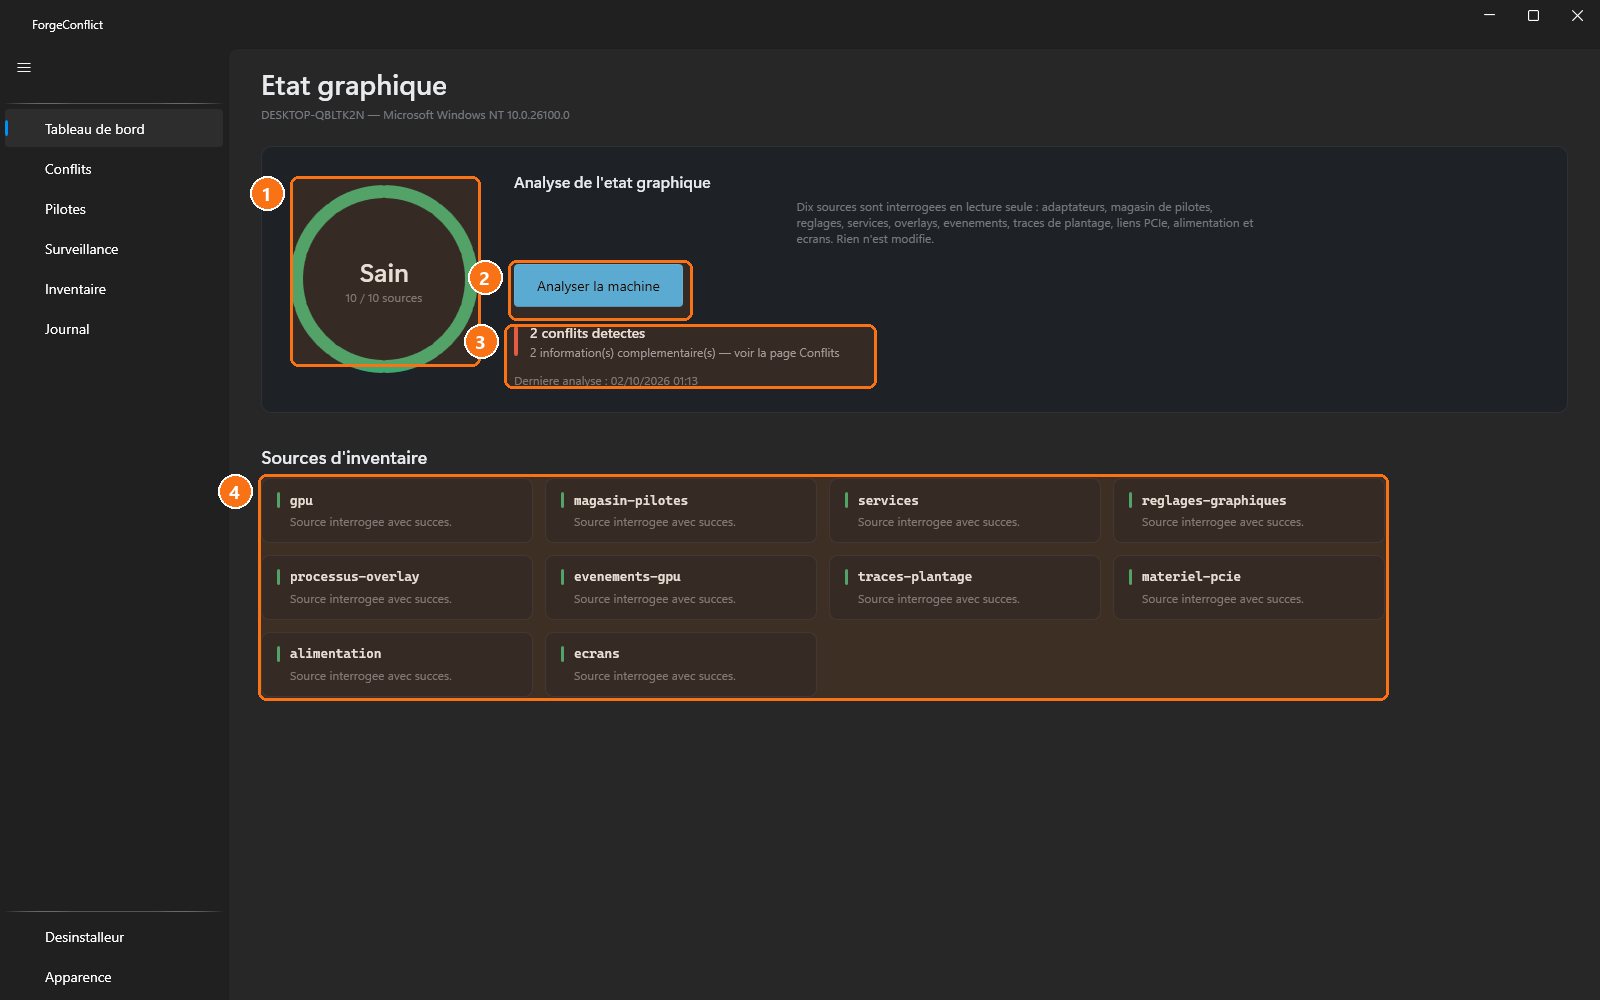Select the alimentation source card

[x=397, y=664]
